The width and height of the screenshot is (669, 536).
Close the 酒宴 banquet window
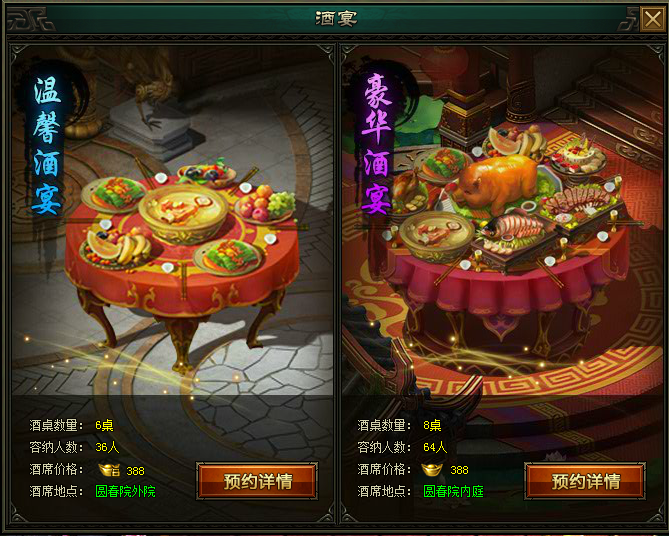point(652,19)
